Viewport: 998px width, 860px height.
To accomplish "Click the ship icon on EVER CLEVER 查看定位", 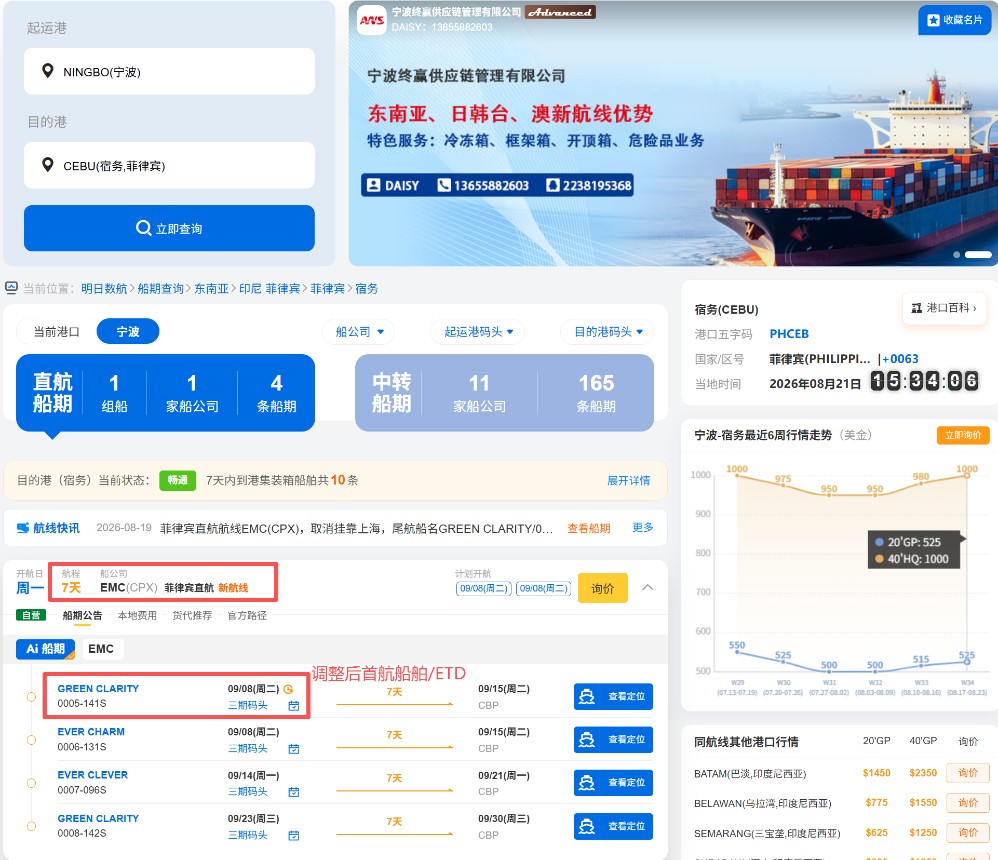I will coord(587,782).
